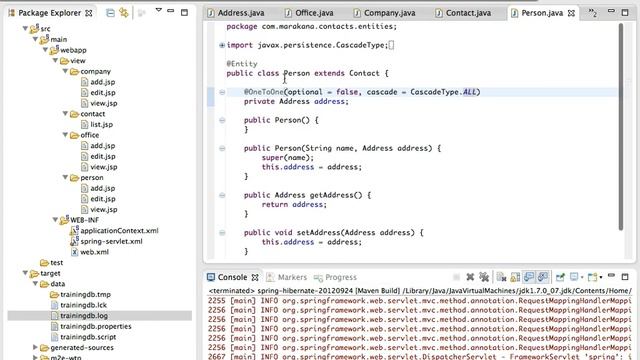This screenshot has height=360, width=640.
Task: Collapse the company folder node
Action: (x=65, y=71)
